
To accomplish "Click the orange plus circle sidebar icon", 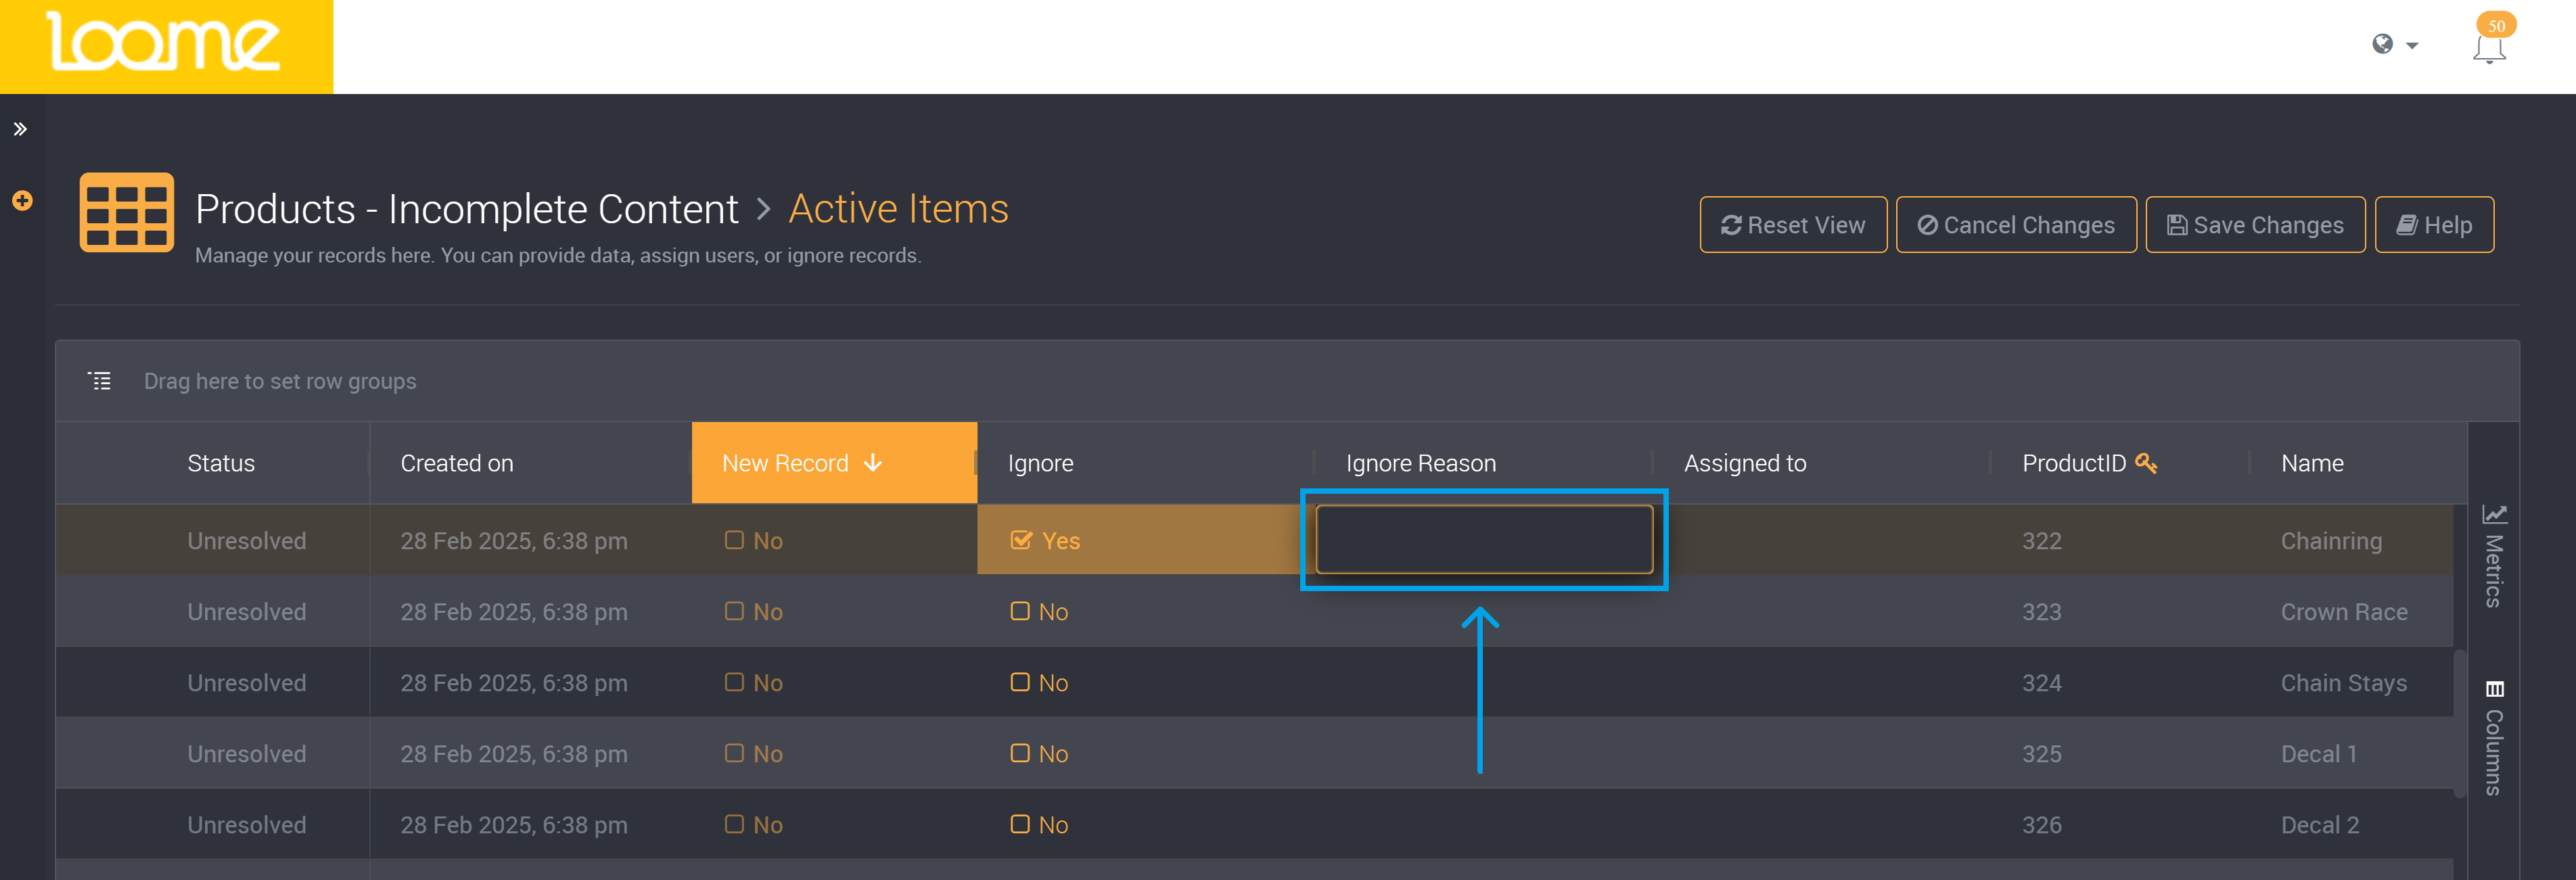I will (22, 201).
